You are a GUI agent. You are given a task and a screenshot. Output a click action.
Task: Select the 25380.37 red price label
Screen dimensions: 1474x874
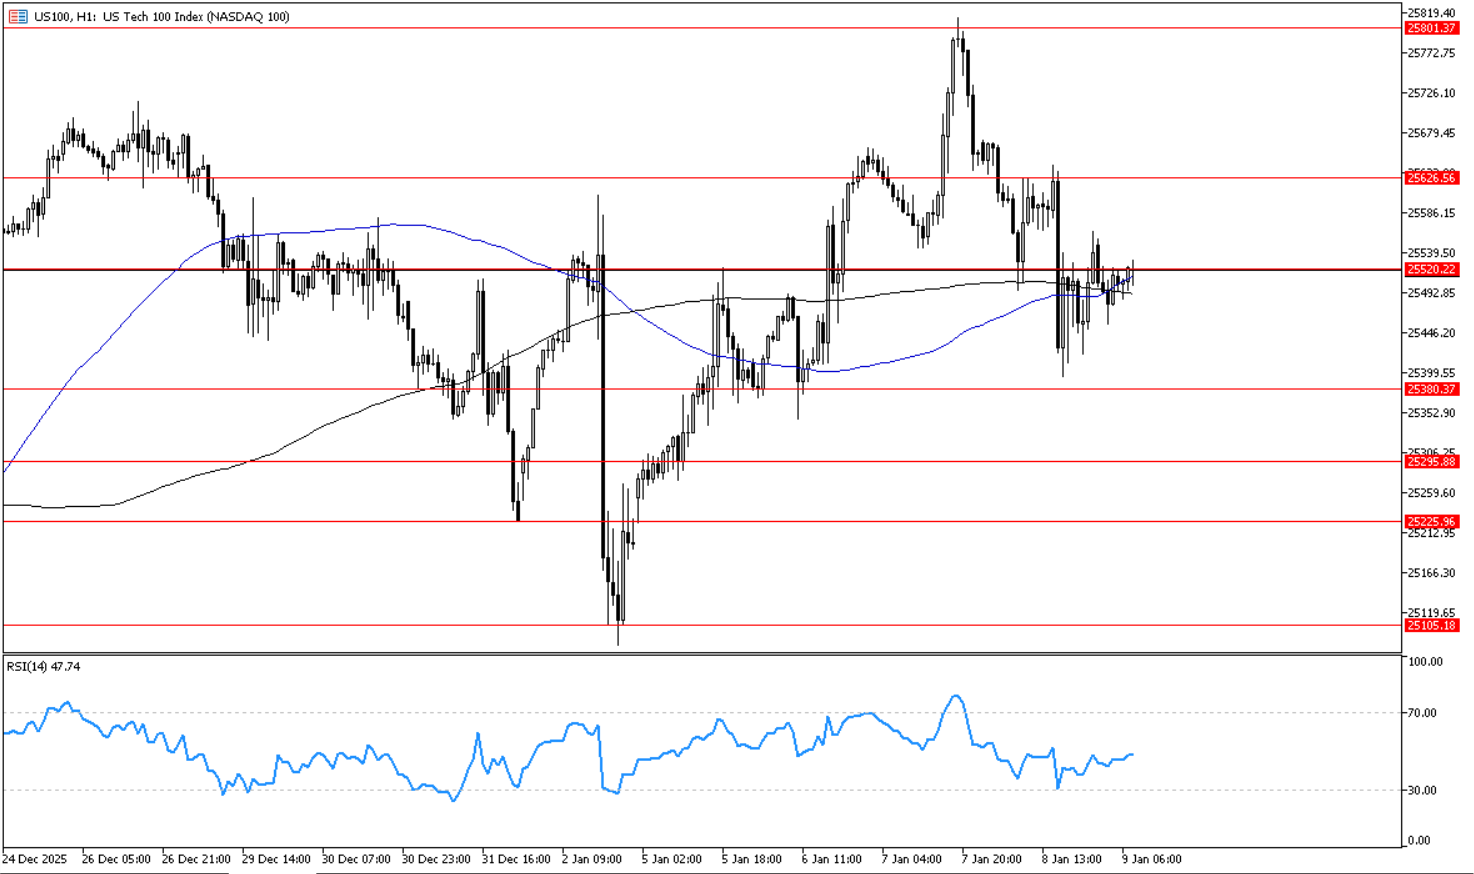pos(1431,389)
